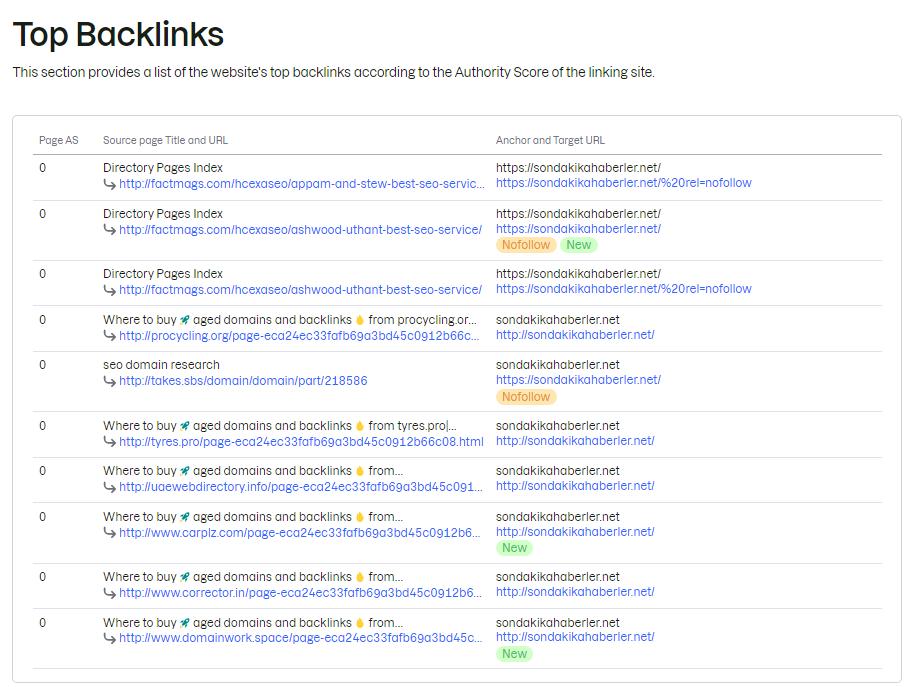
Task: Open the target URL in the corrector.in row
Action: 575,592
